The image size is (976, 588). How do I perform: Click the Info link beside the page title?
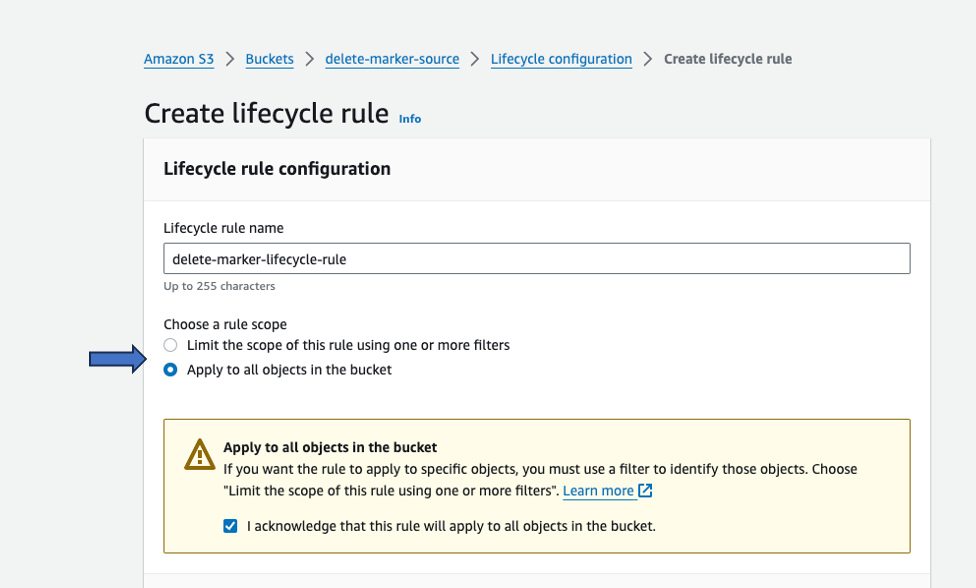(409, 118)
